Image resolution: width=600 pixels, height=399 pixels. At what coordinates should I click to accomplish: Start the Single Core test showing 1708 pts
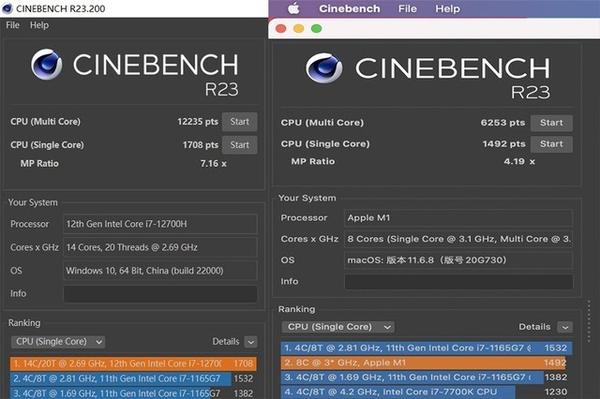pos(240,145)
